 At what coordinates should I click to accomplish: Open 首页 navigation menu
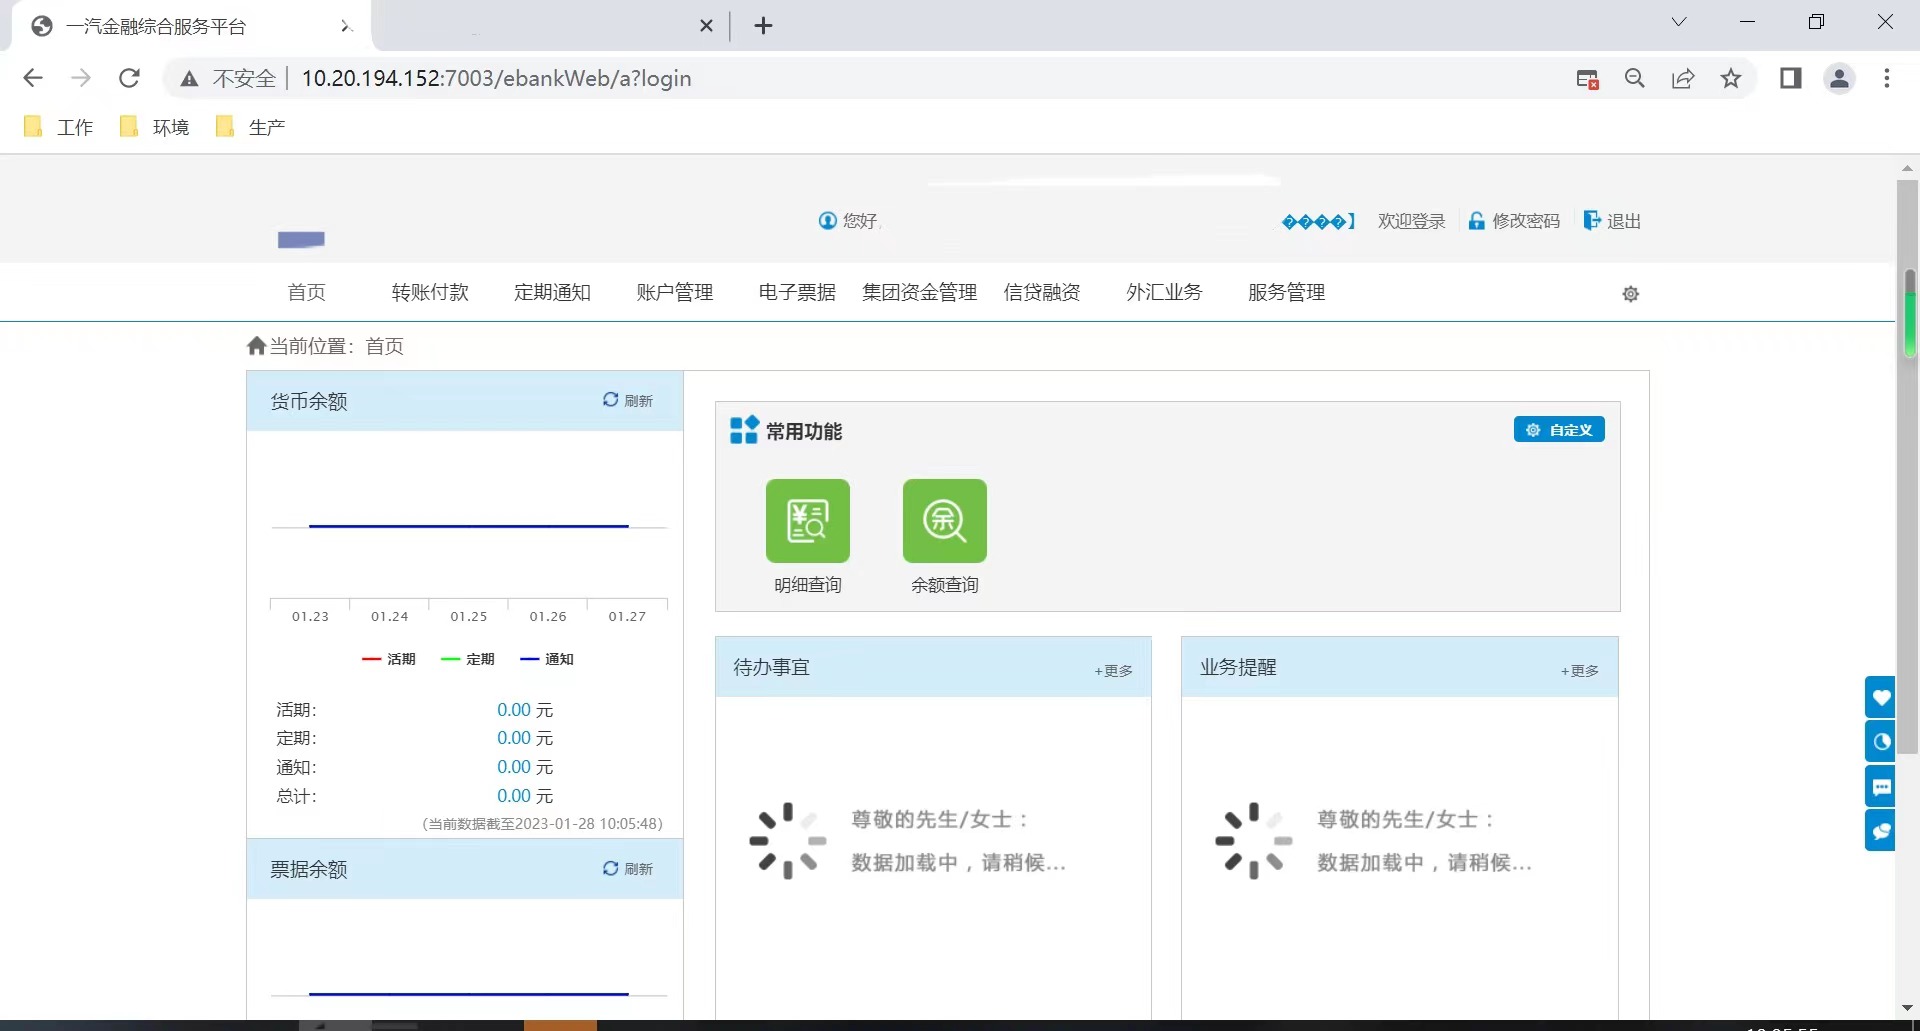[x=307, y=292]
